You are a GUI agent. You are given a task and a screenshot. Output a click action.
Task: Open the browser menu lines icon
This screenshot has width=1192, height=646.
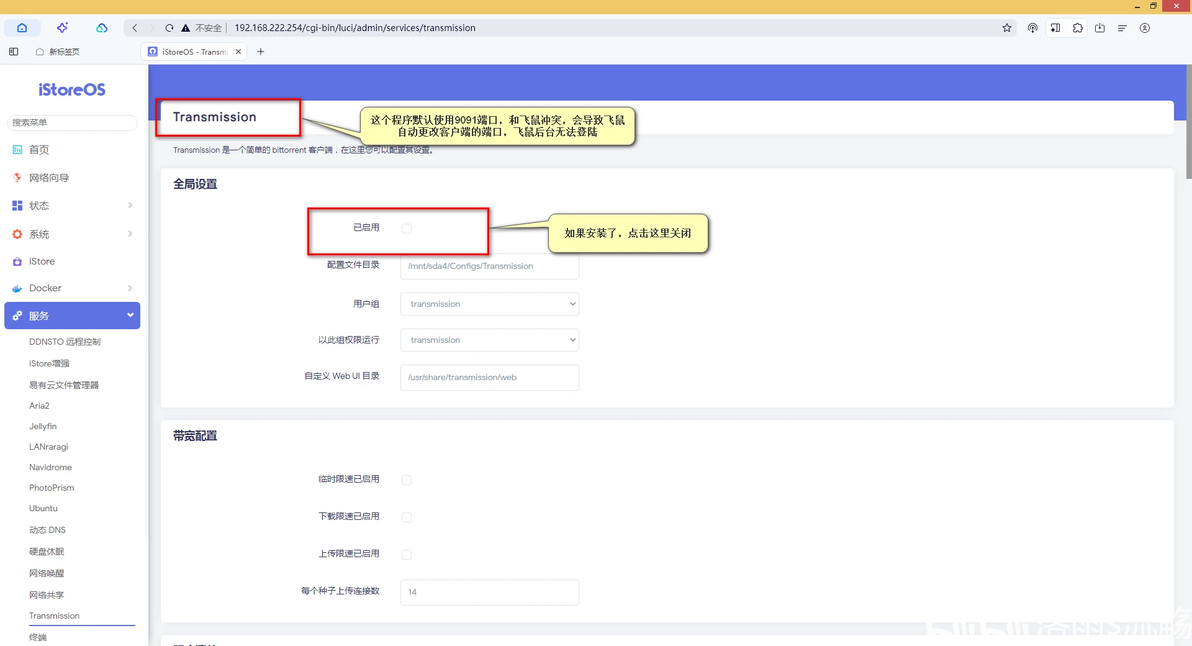tap(1122, 28)
